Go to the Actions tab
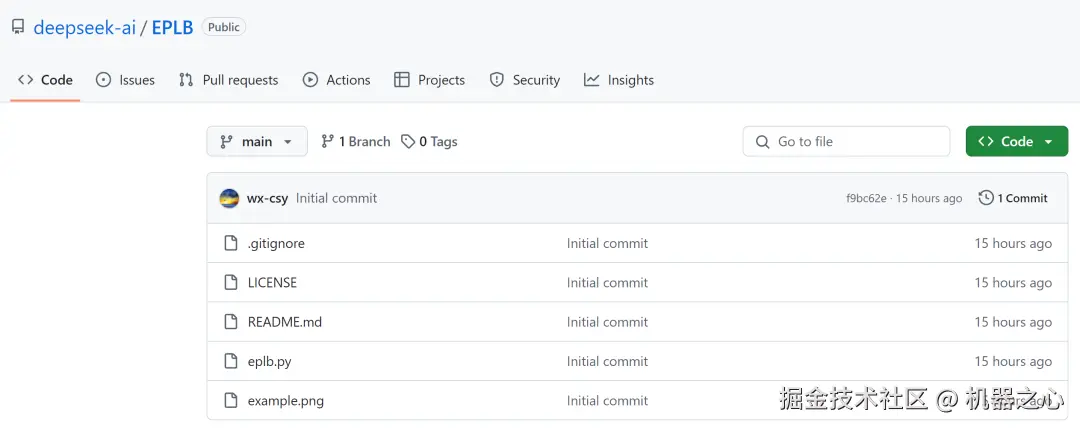 tap(337, 80)
